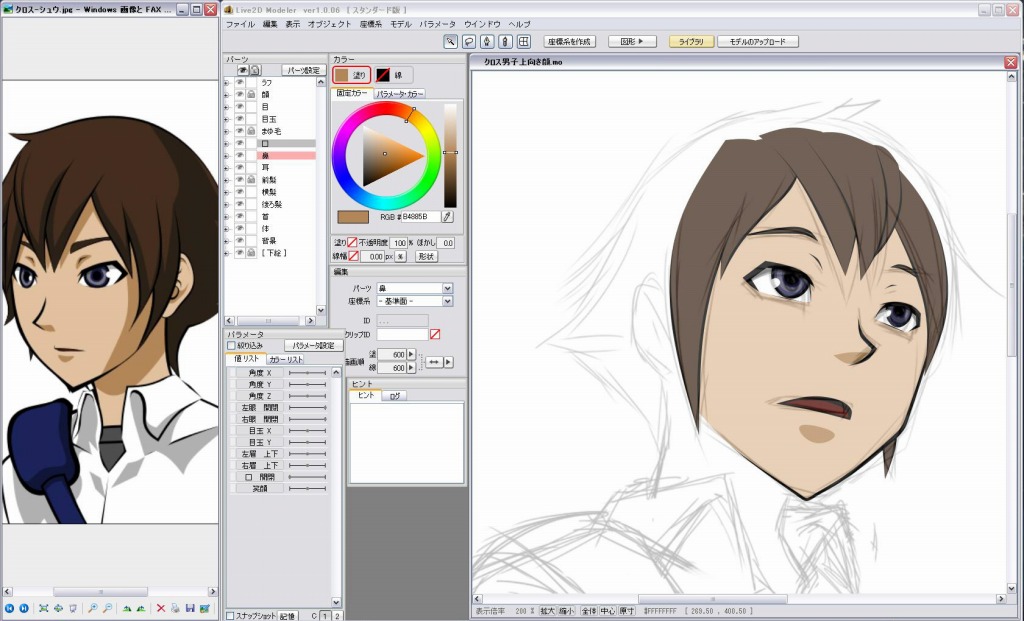The image size is (1024, 621).
Task: Expand the 耳 part tree node
Action: pos(227,168)
